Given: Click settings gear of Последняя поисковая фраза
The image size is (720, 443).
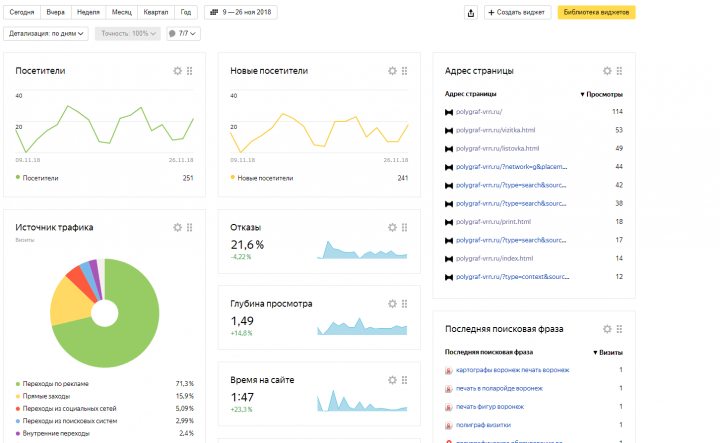Looking at the screenshot, I should coord(607,329).
